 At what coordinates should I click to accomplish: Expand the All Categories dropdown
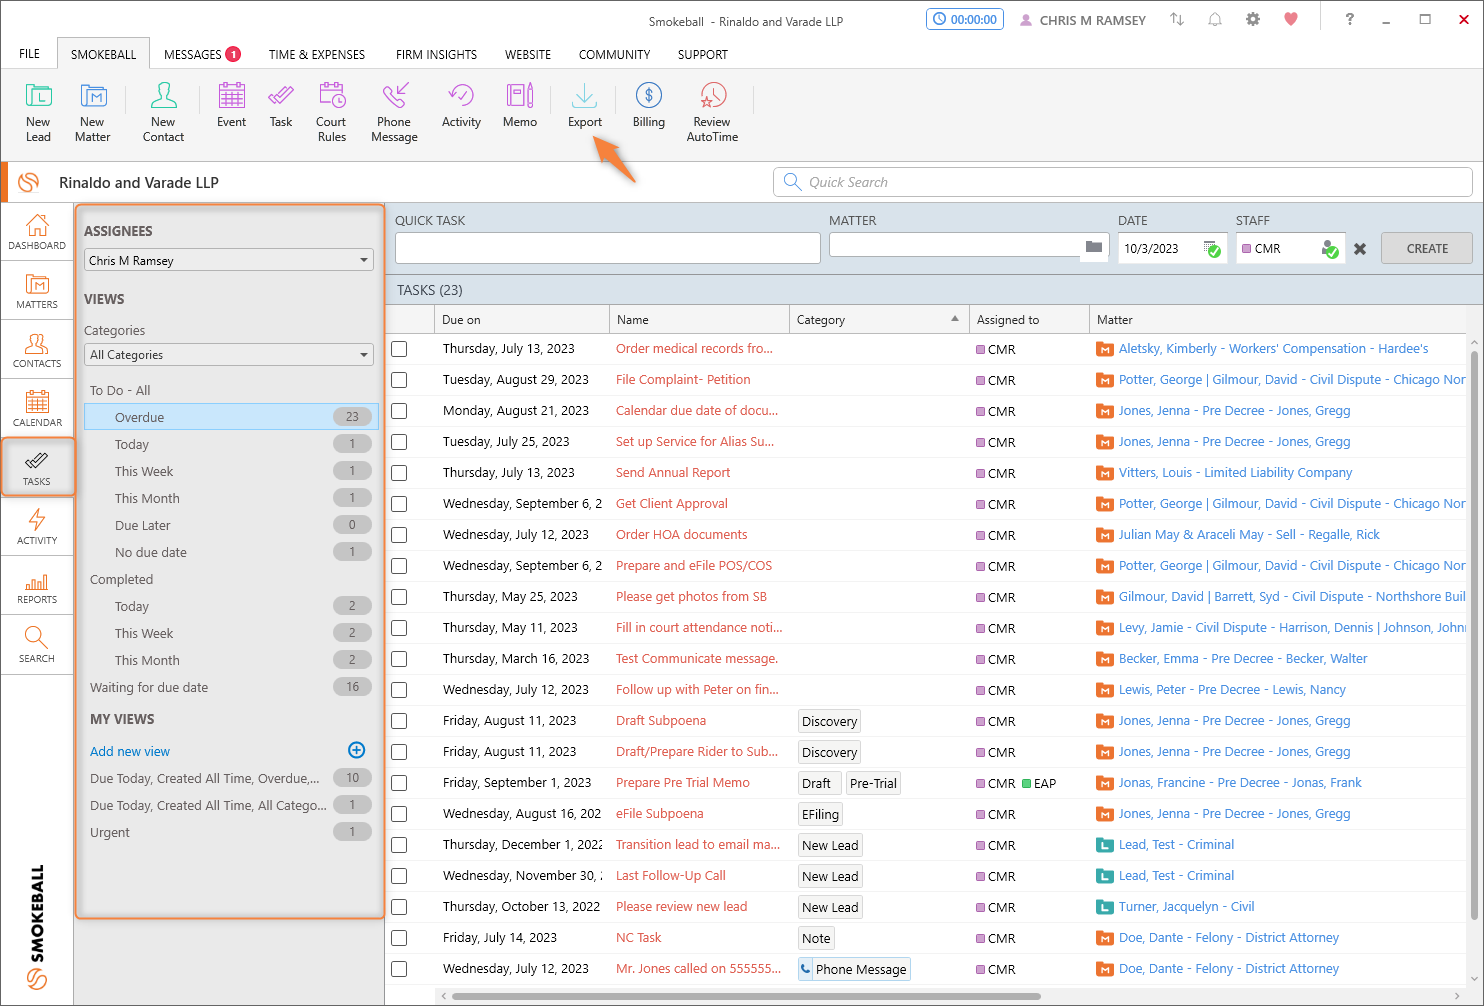tap(229, 355)
